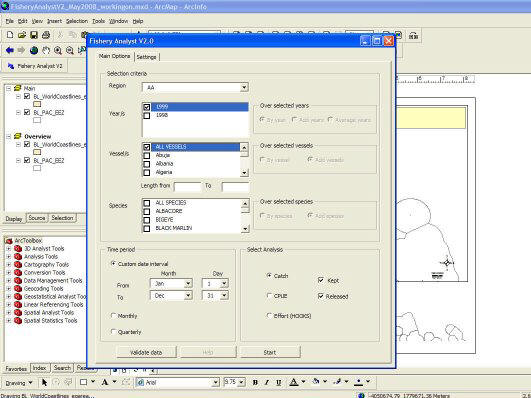Open the Region dropdown
The height and width of the screenshot is (398, 531).
click(x=244, y=88)
